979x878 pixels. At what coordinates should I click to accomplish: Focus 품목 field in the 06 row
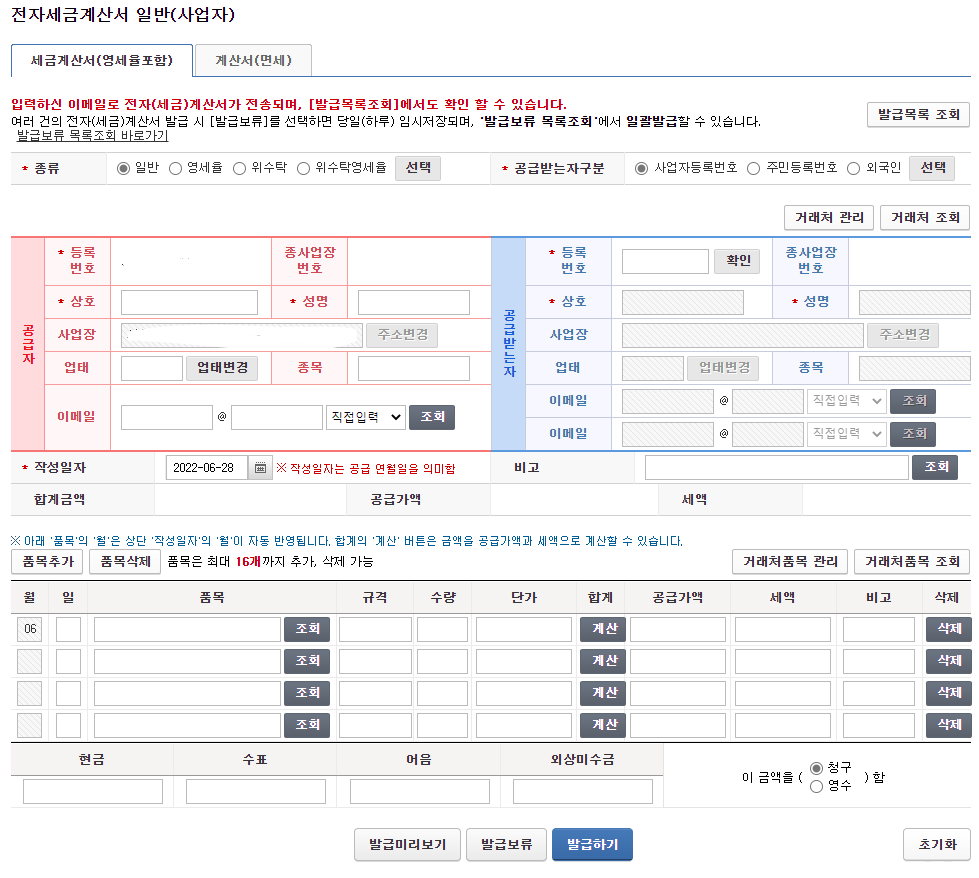(x=187, y=629)
